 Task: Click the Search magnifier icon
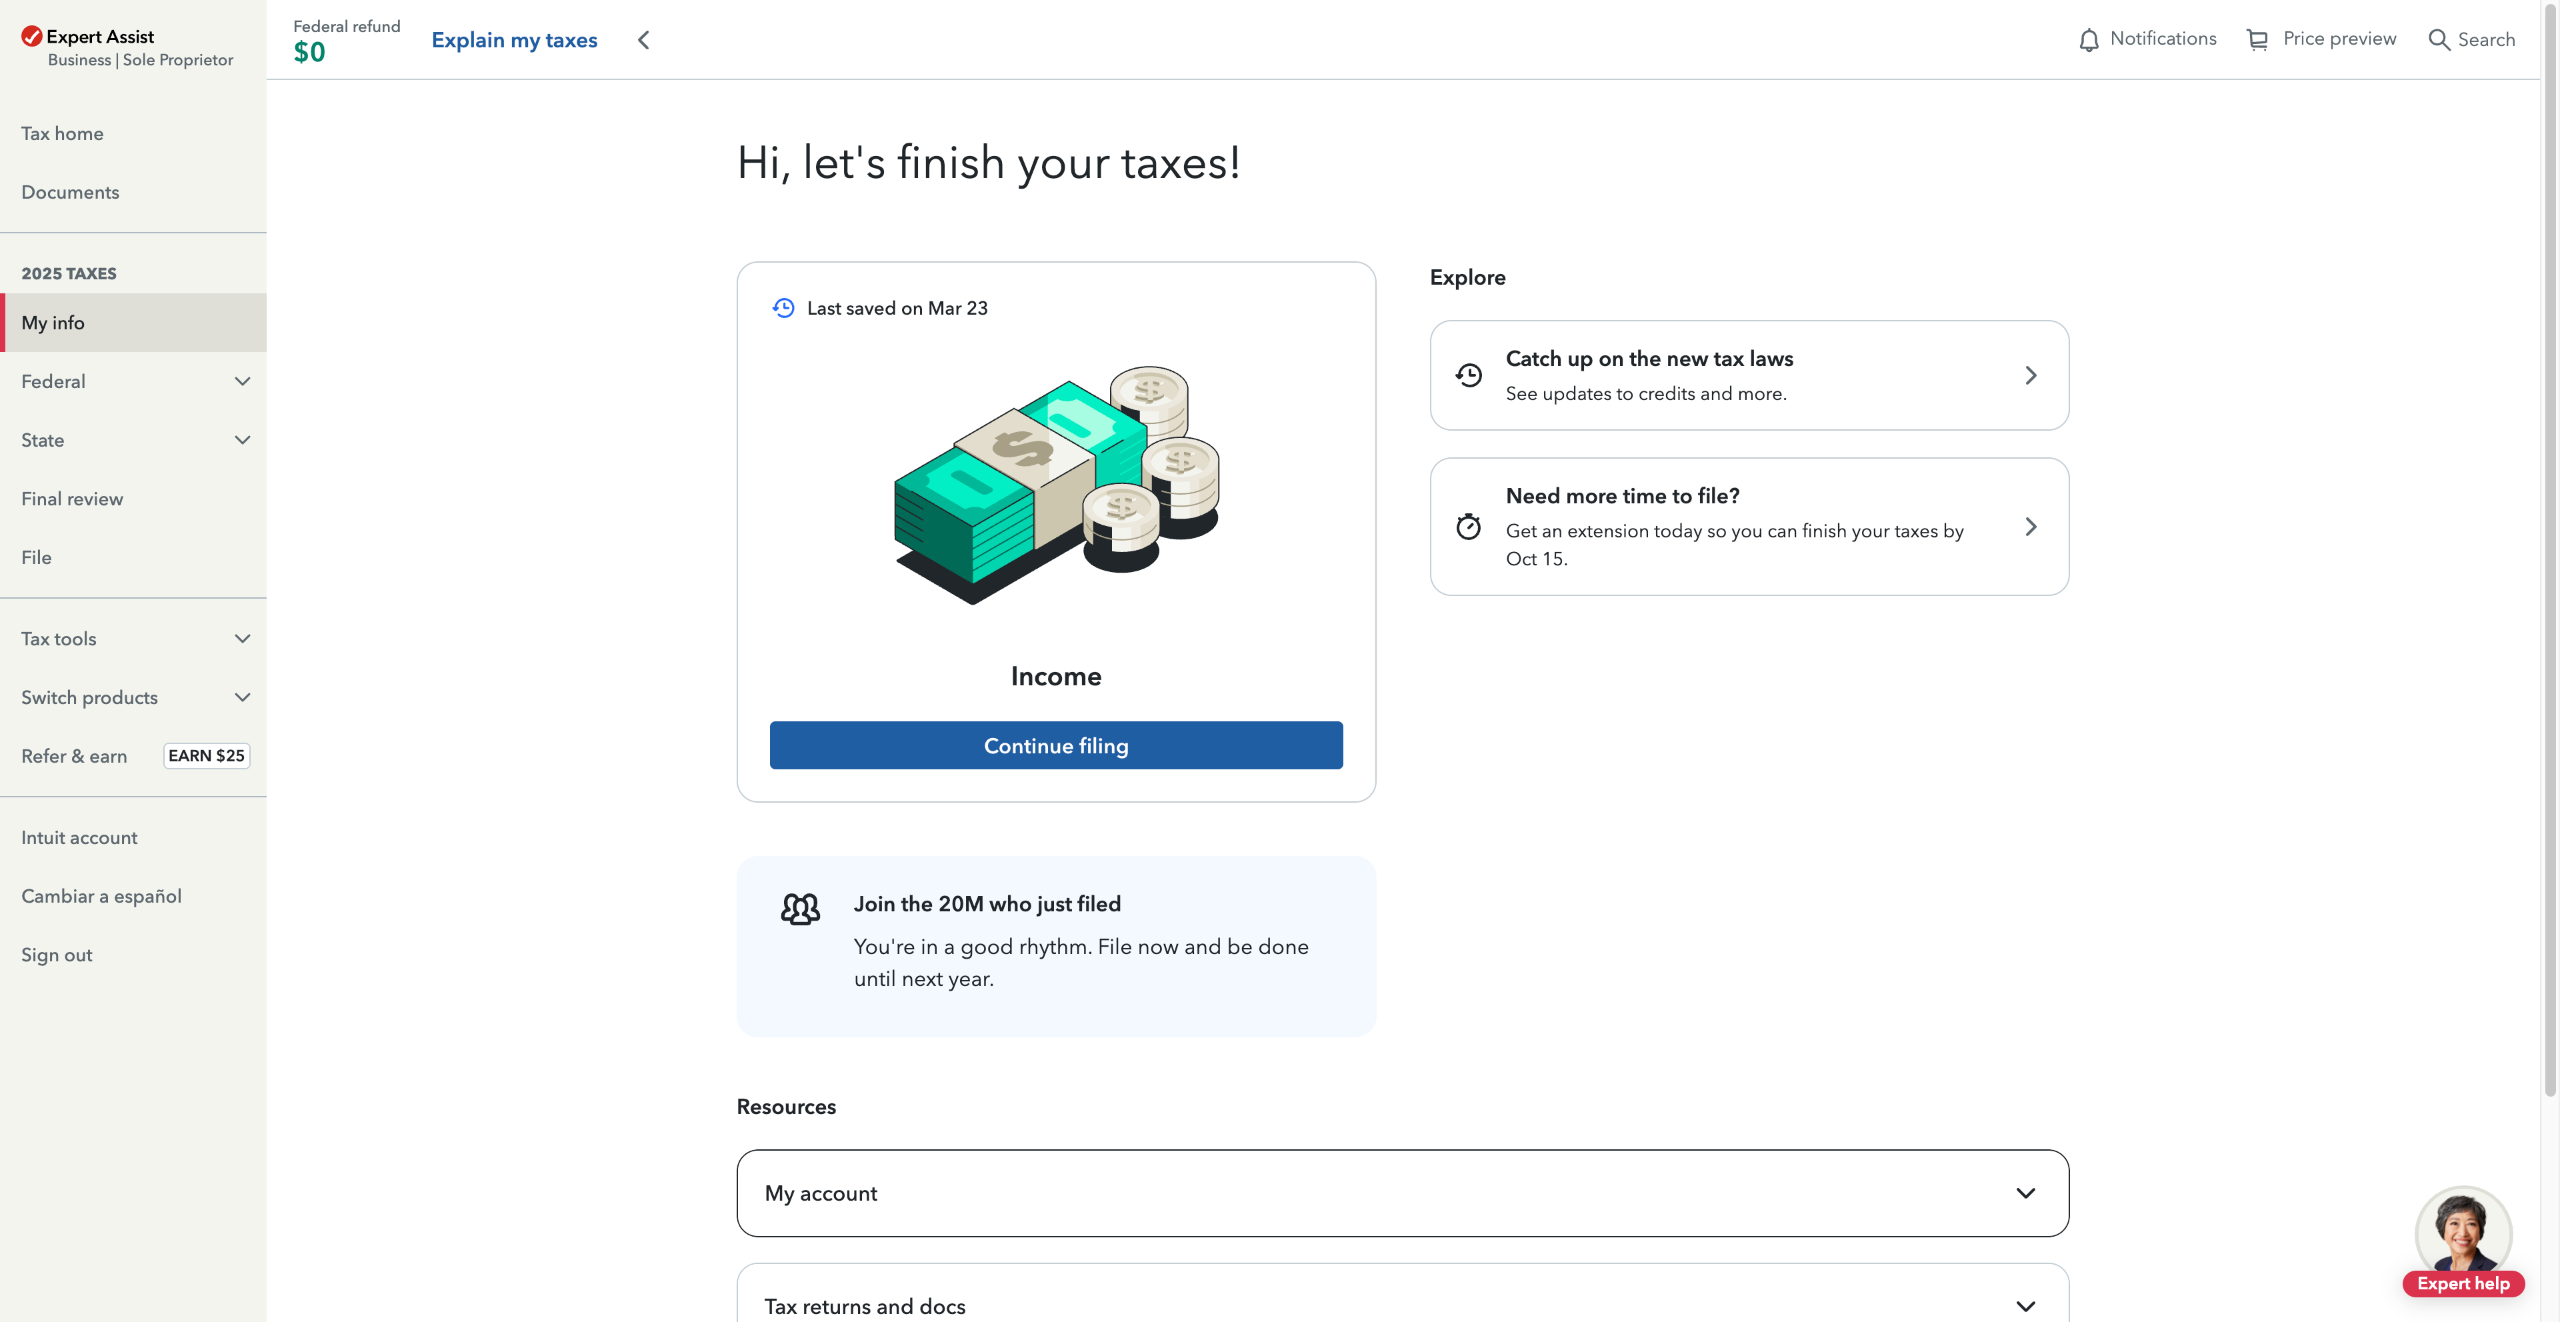click(2439, 40)
